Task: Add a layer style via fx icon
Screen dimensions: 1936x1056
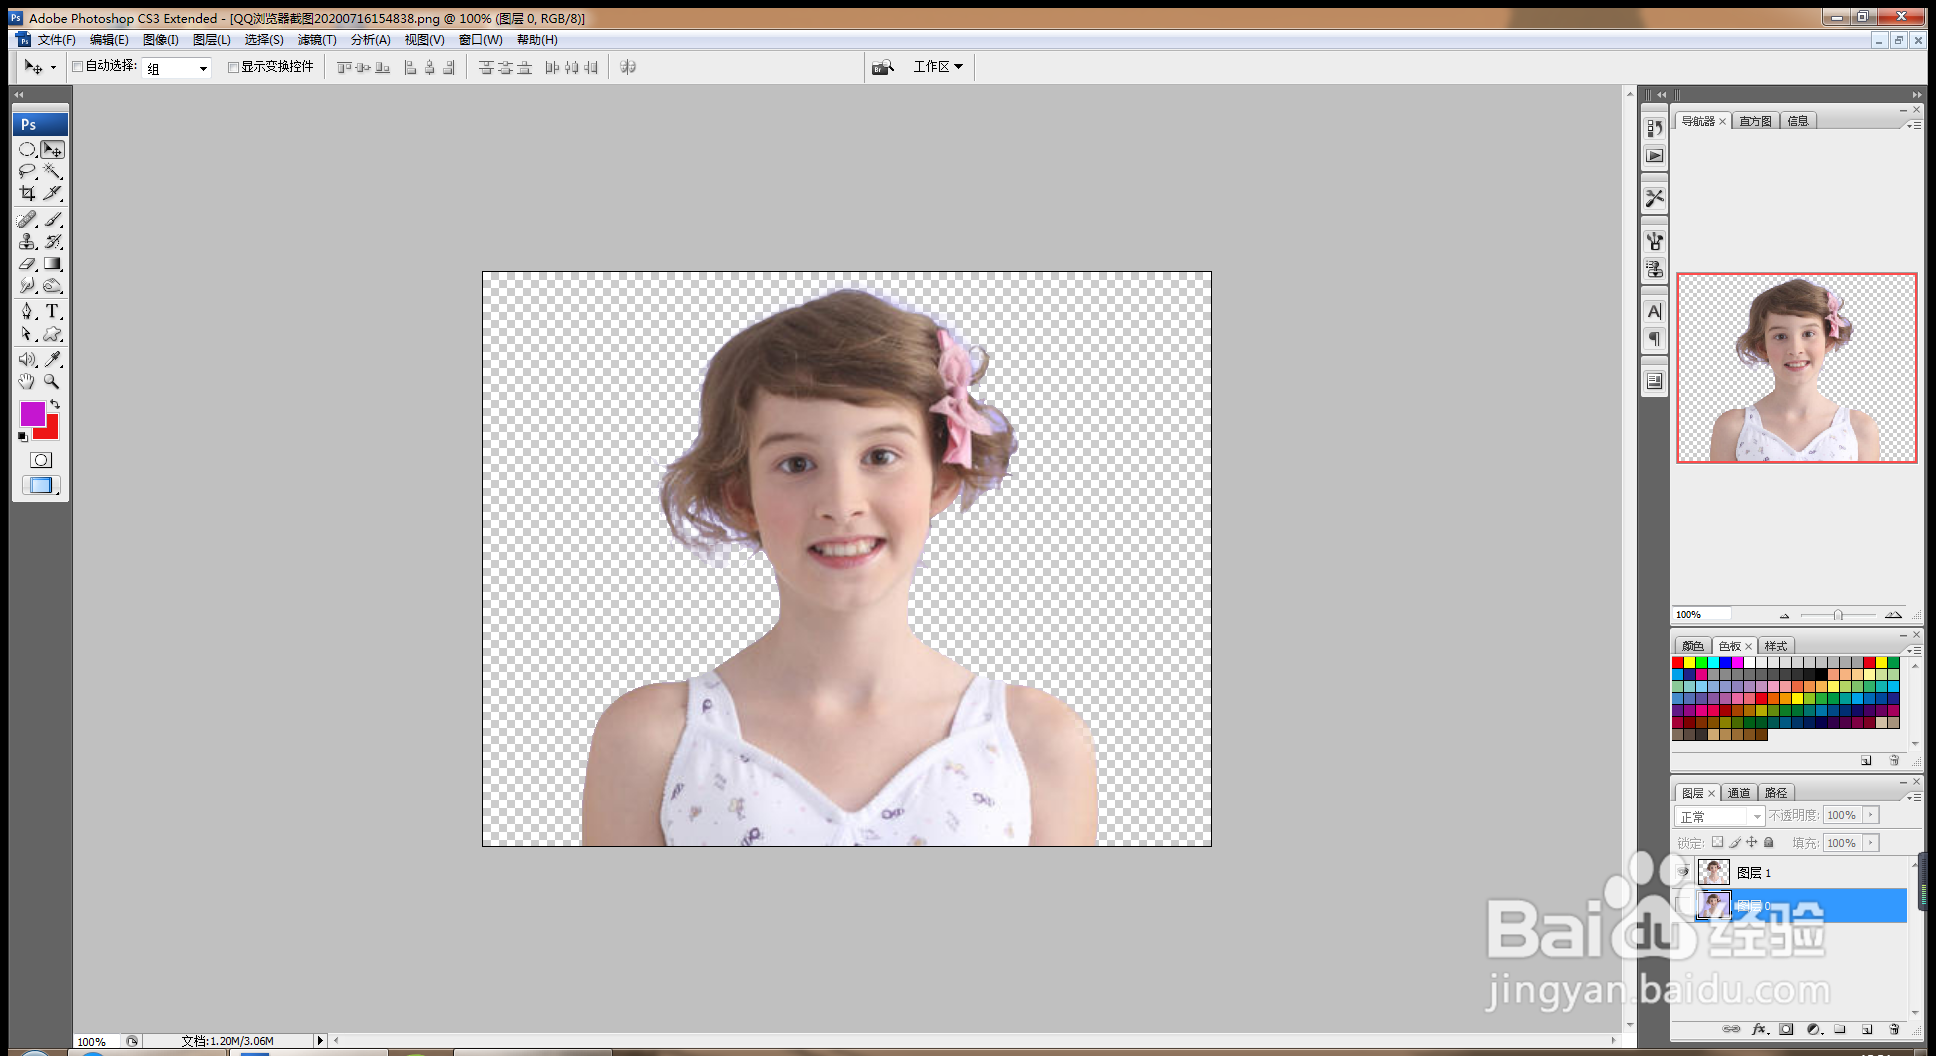Action: [1759, 1029]
